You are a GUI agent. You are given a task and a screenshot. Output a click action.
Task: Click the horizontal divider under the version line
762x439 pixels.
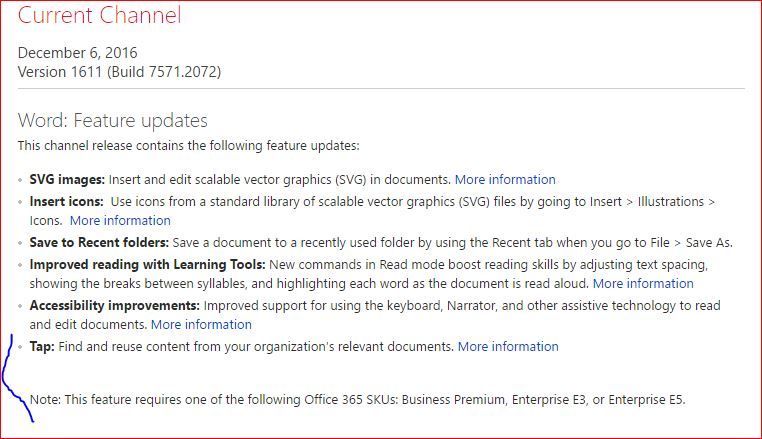[381, 89]
